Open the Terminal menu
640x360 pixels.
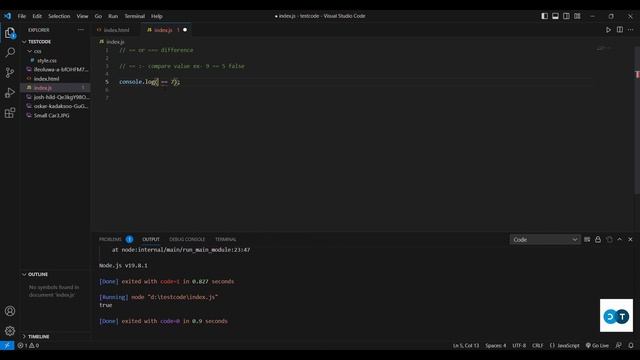pyautogui.click(x=135, y=16)
